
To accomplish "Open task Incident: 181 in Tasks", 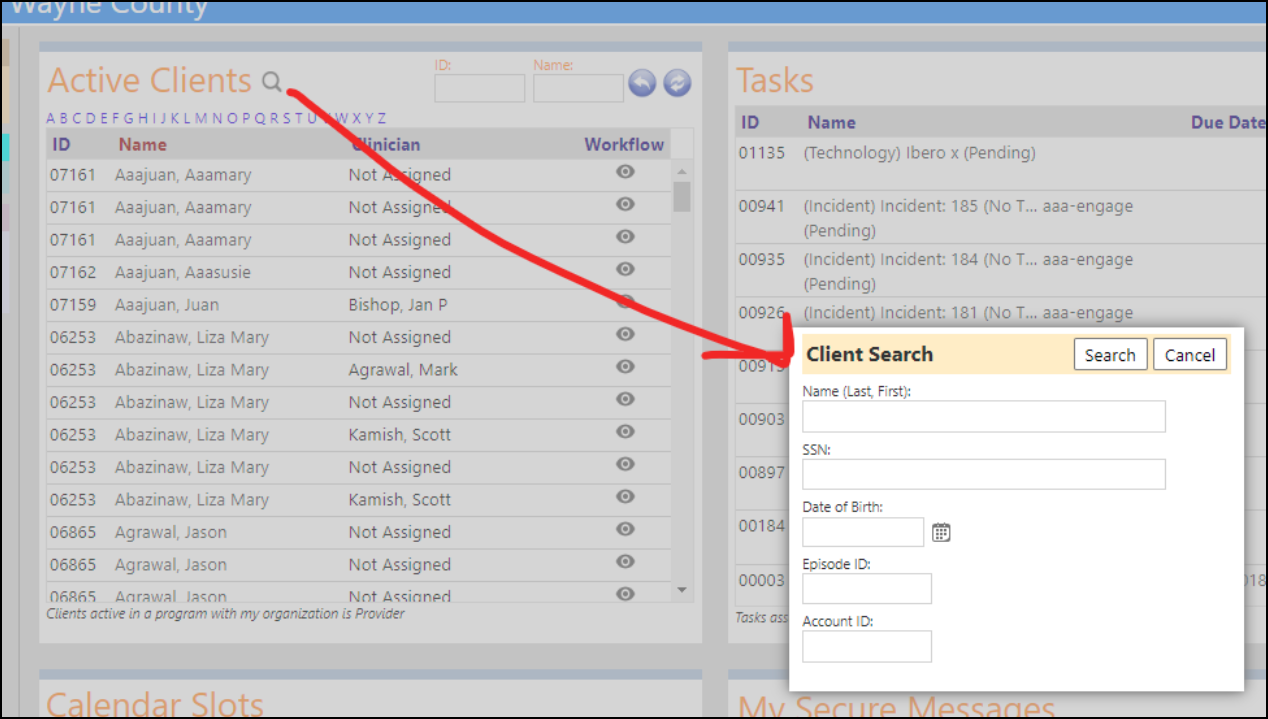I will [x=968, y=313].
